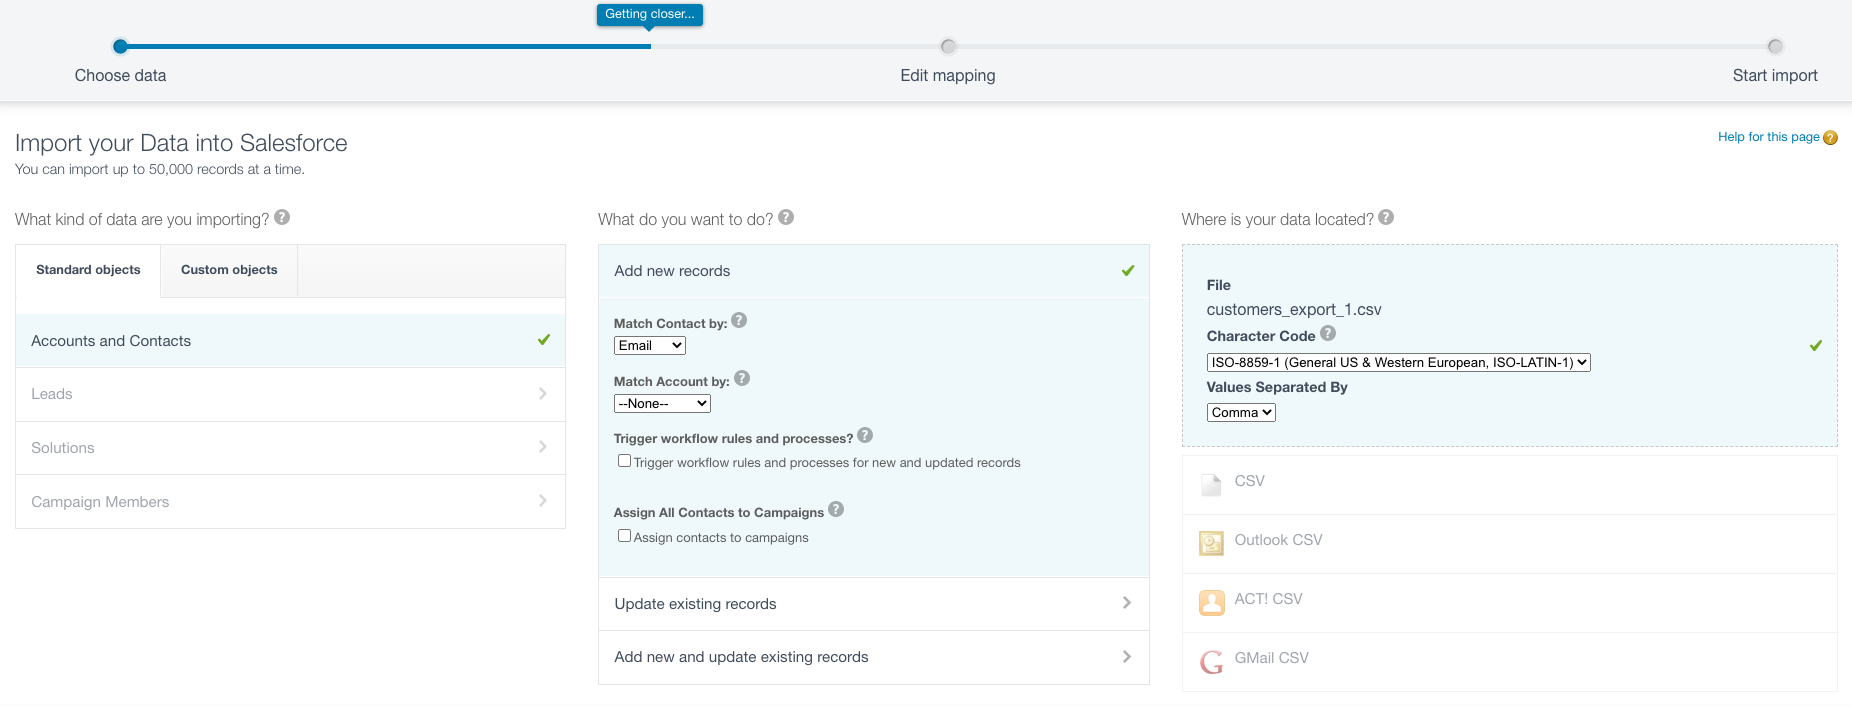Click the Edit mapping progress step marker
This screenshot has width=1852, height=707.
point(948,47)
